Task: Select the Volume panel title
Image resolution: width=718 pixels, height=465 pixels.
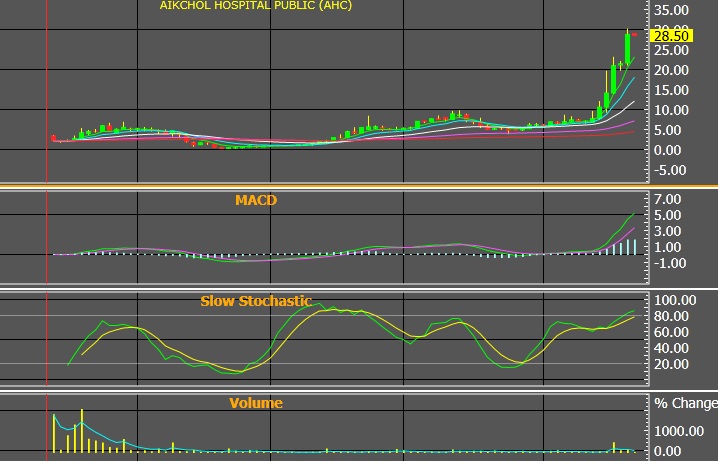Action: point(256,403)
